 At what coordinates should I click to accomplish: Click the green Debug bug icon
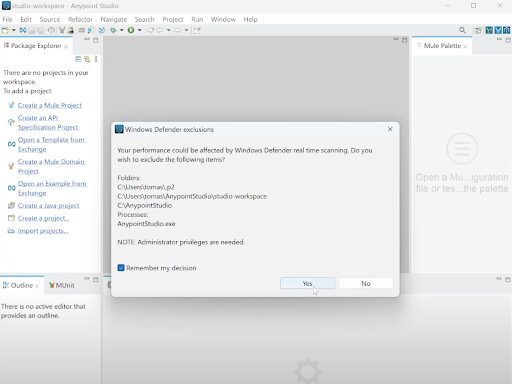coord(113,30)
